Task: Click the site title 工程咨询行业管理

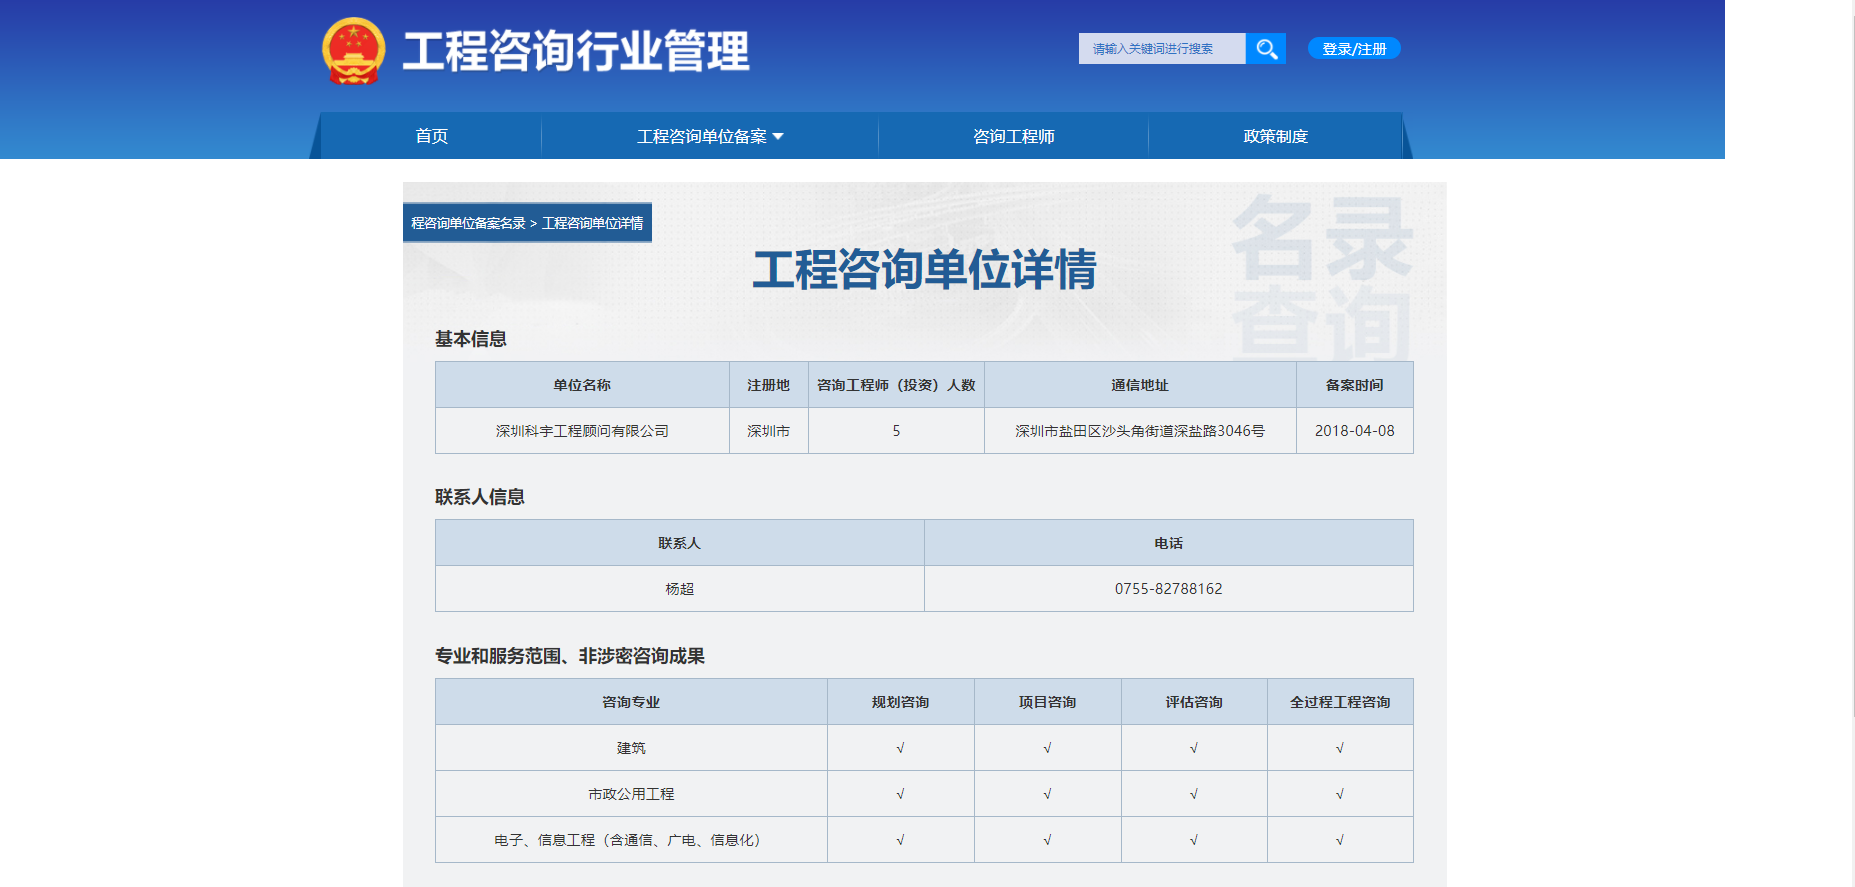Action: point(576,51)
